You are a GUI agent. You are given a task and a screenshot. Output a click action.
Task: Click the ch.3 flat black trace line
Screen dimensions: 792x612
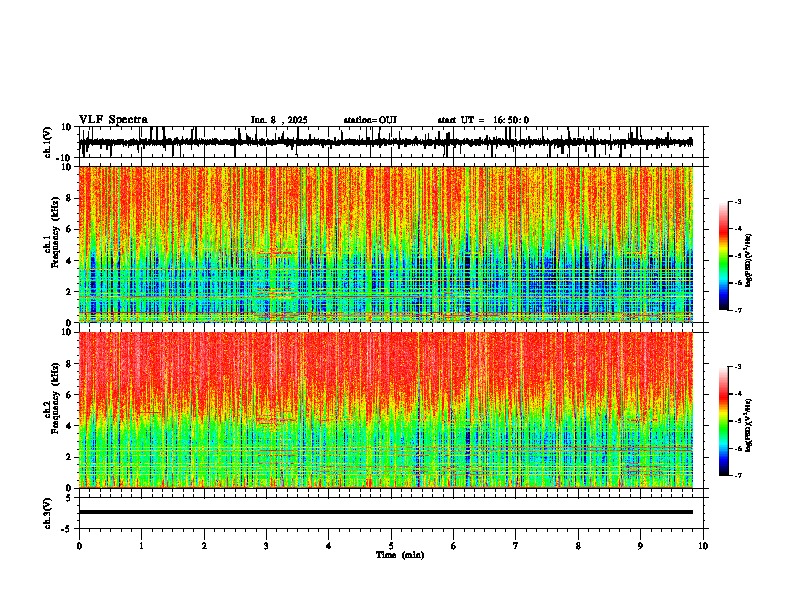point(386,512)
